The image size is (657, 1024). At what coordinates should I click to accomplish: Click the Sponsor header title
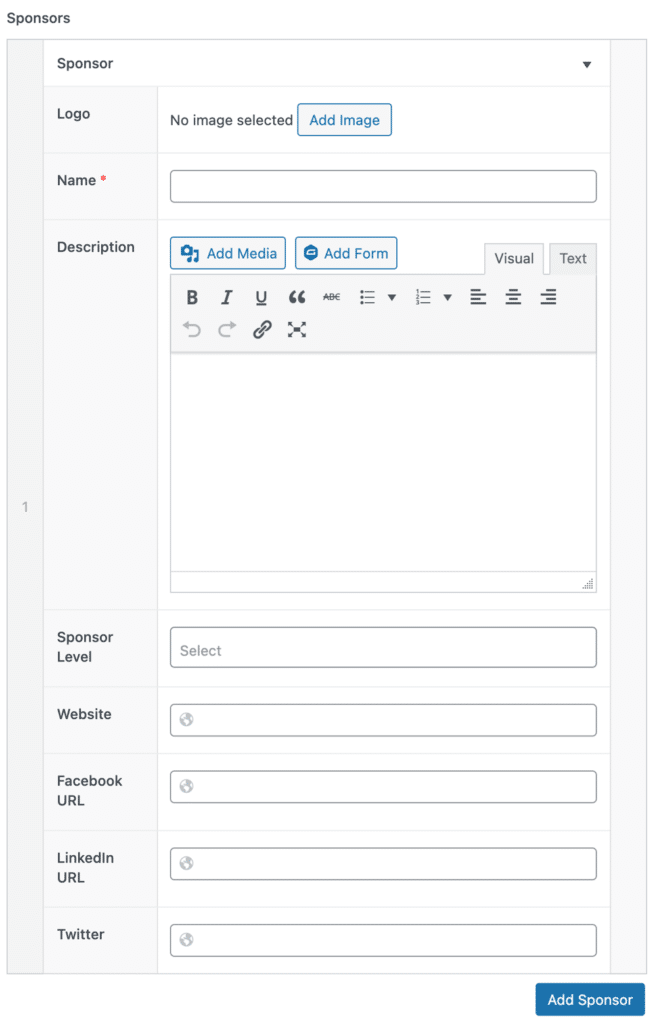coord(85,63)
